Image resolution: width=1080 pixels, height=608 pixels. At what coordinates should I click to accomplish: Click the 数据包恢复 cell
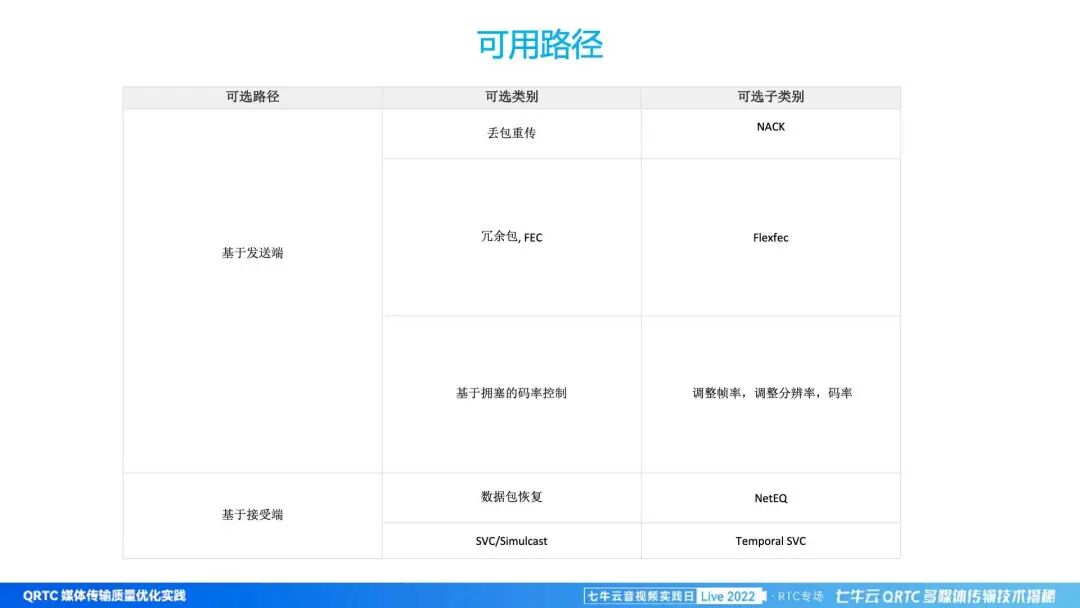(511, 496)
